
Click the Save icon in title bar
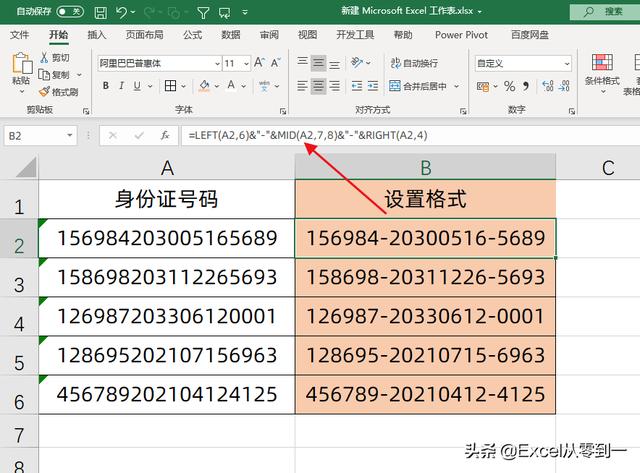(x=100, y=13)
